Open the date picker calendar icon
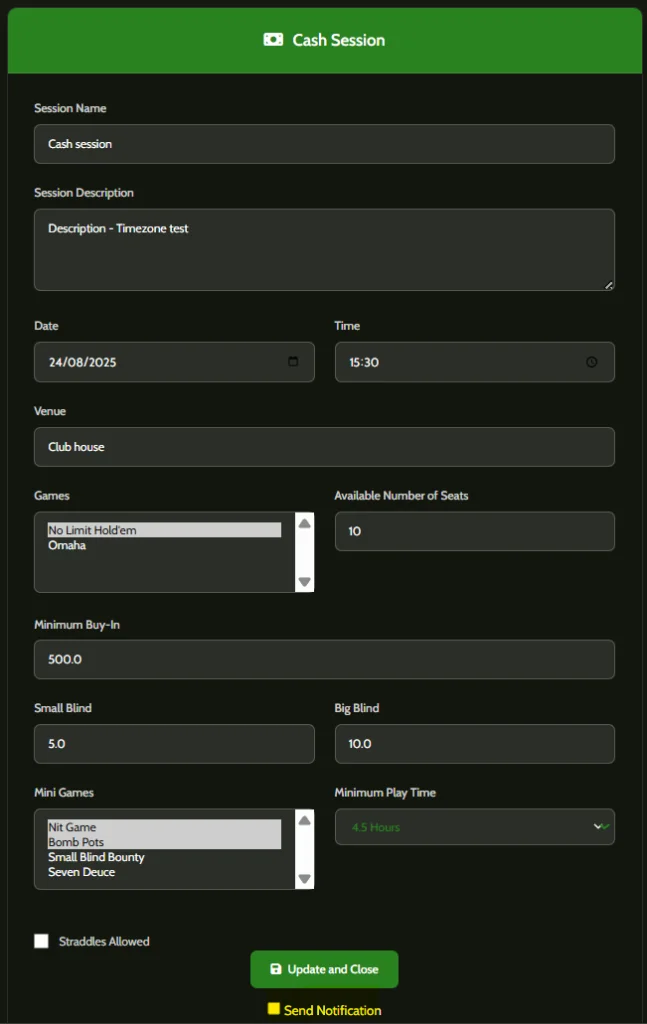Image resolution: width=647 pixels, height=1024 pixels. tap(293, 362)
